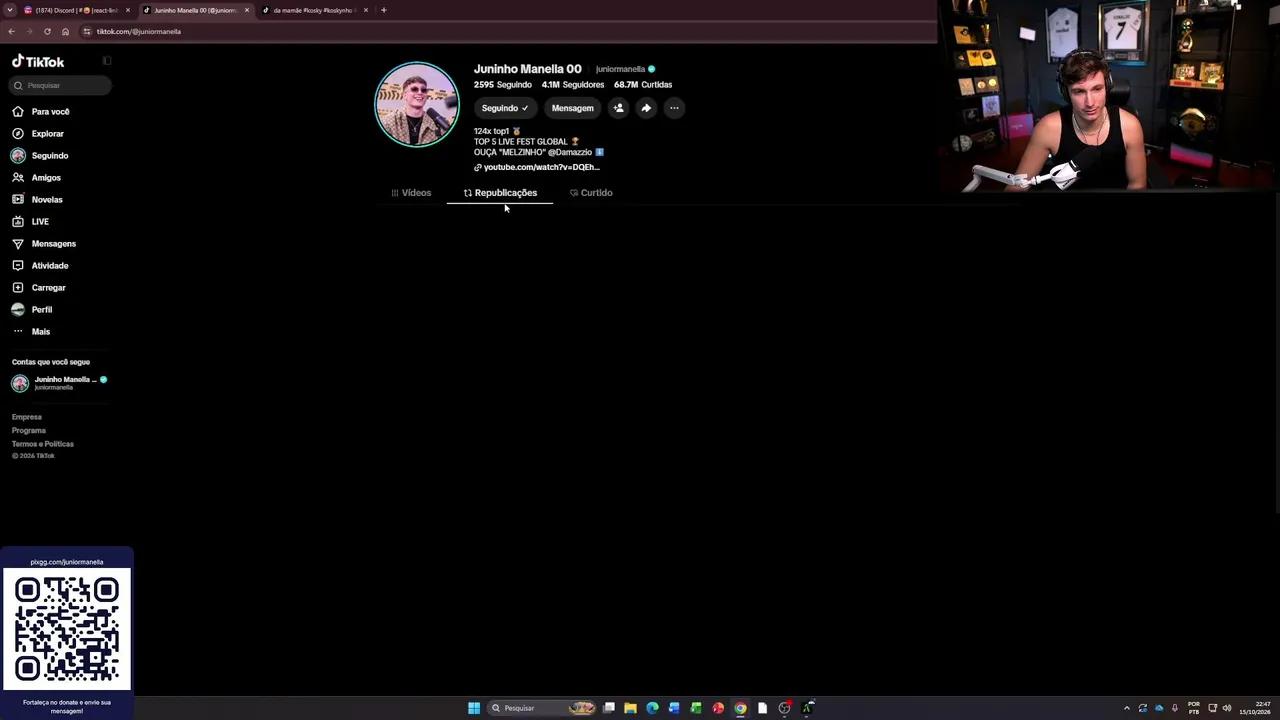
Task: Click the Mensagem button on profile
Action: [572, 108]
